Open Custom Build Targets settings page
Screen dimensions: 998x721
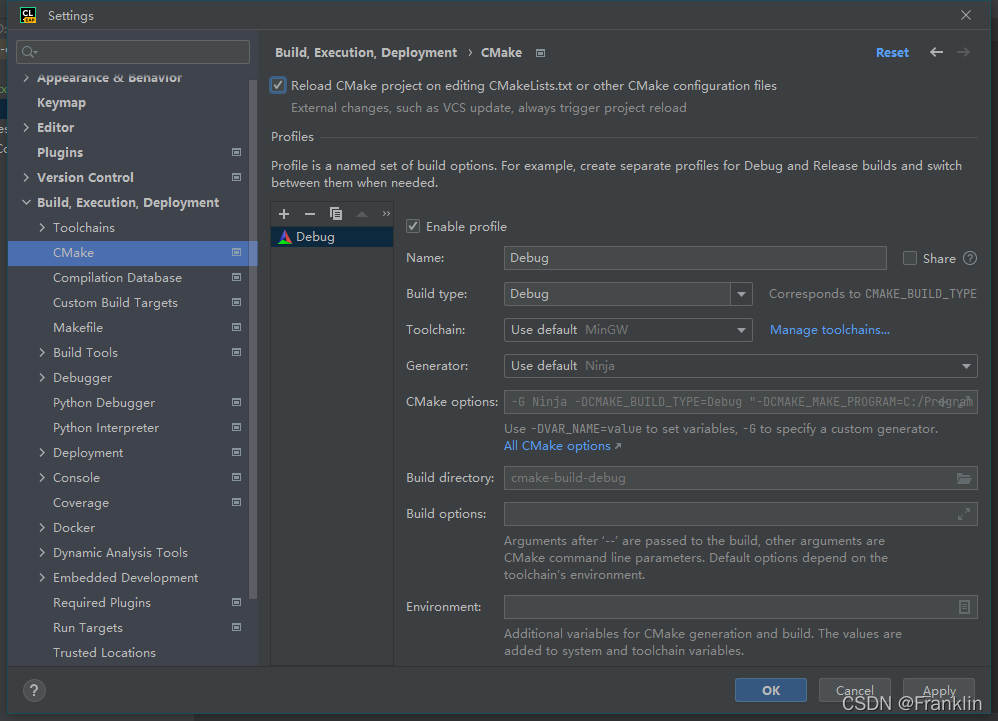point(115,303)
